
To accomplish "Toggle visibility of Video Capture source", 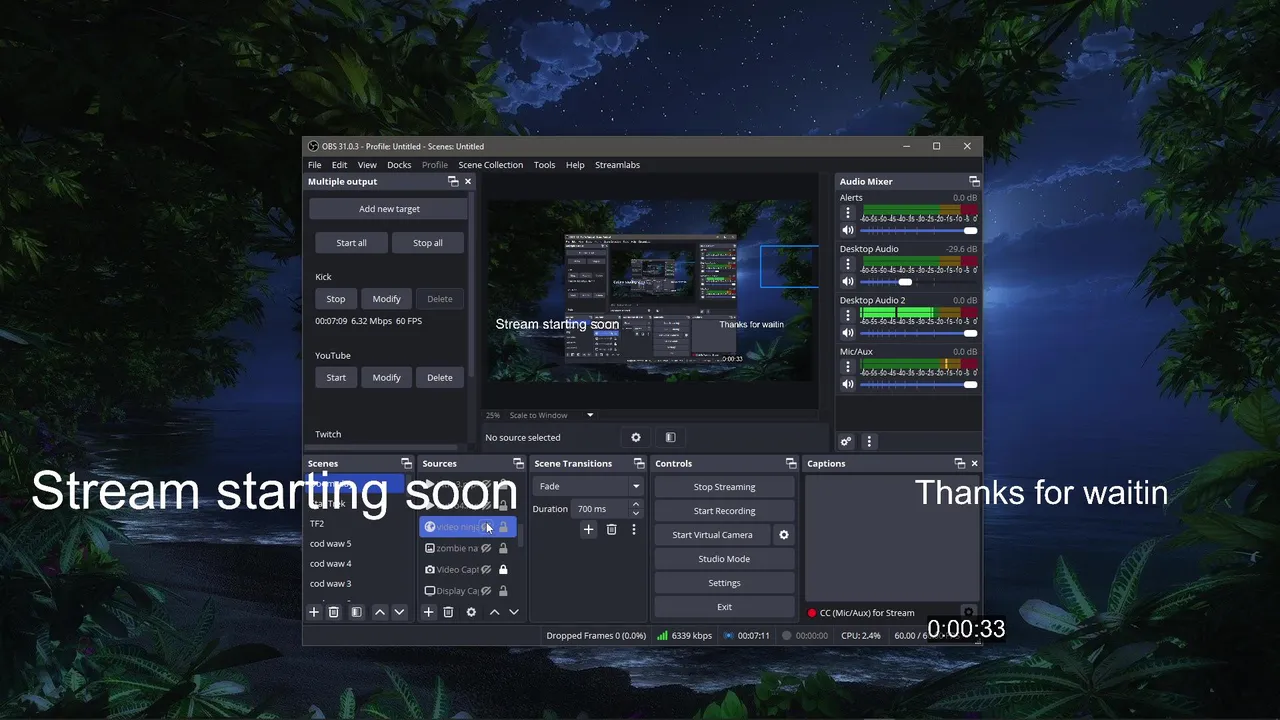I will (486, 570).
